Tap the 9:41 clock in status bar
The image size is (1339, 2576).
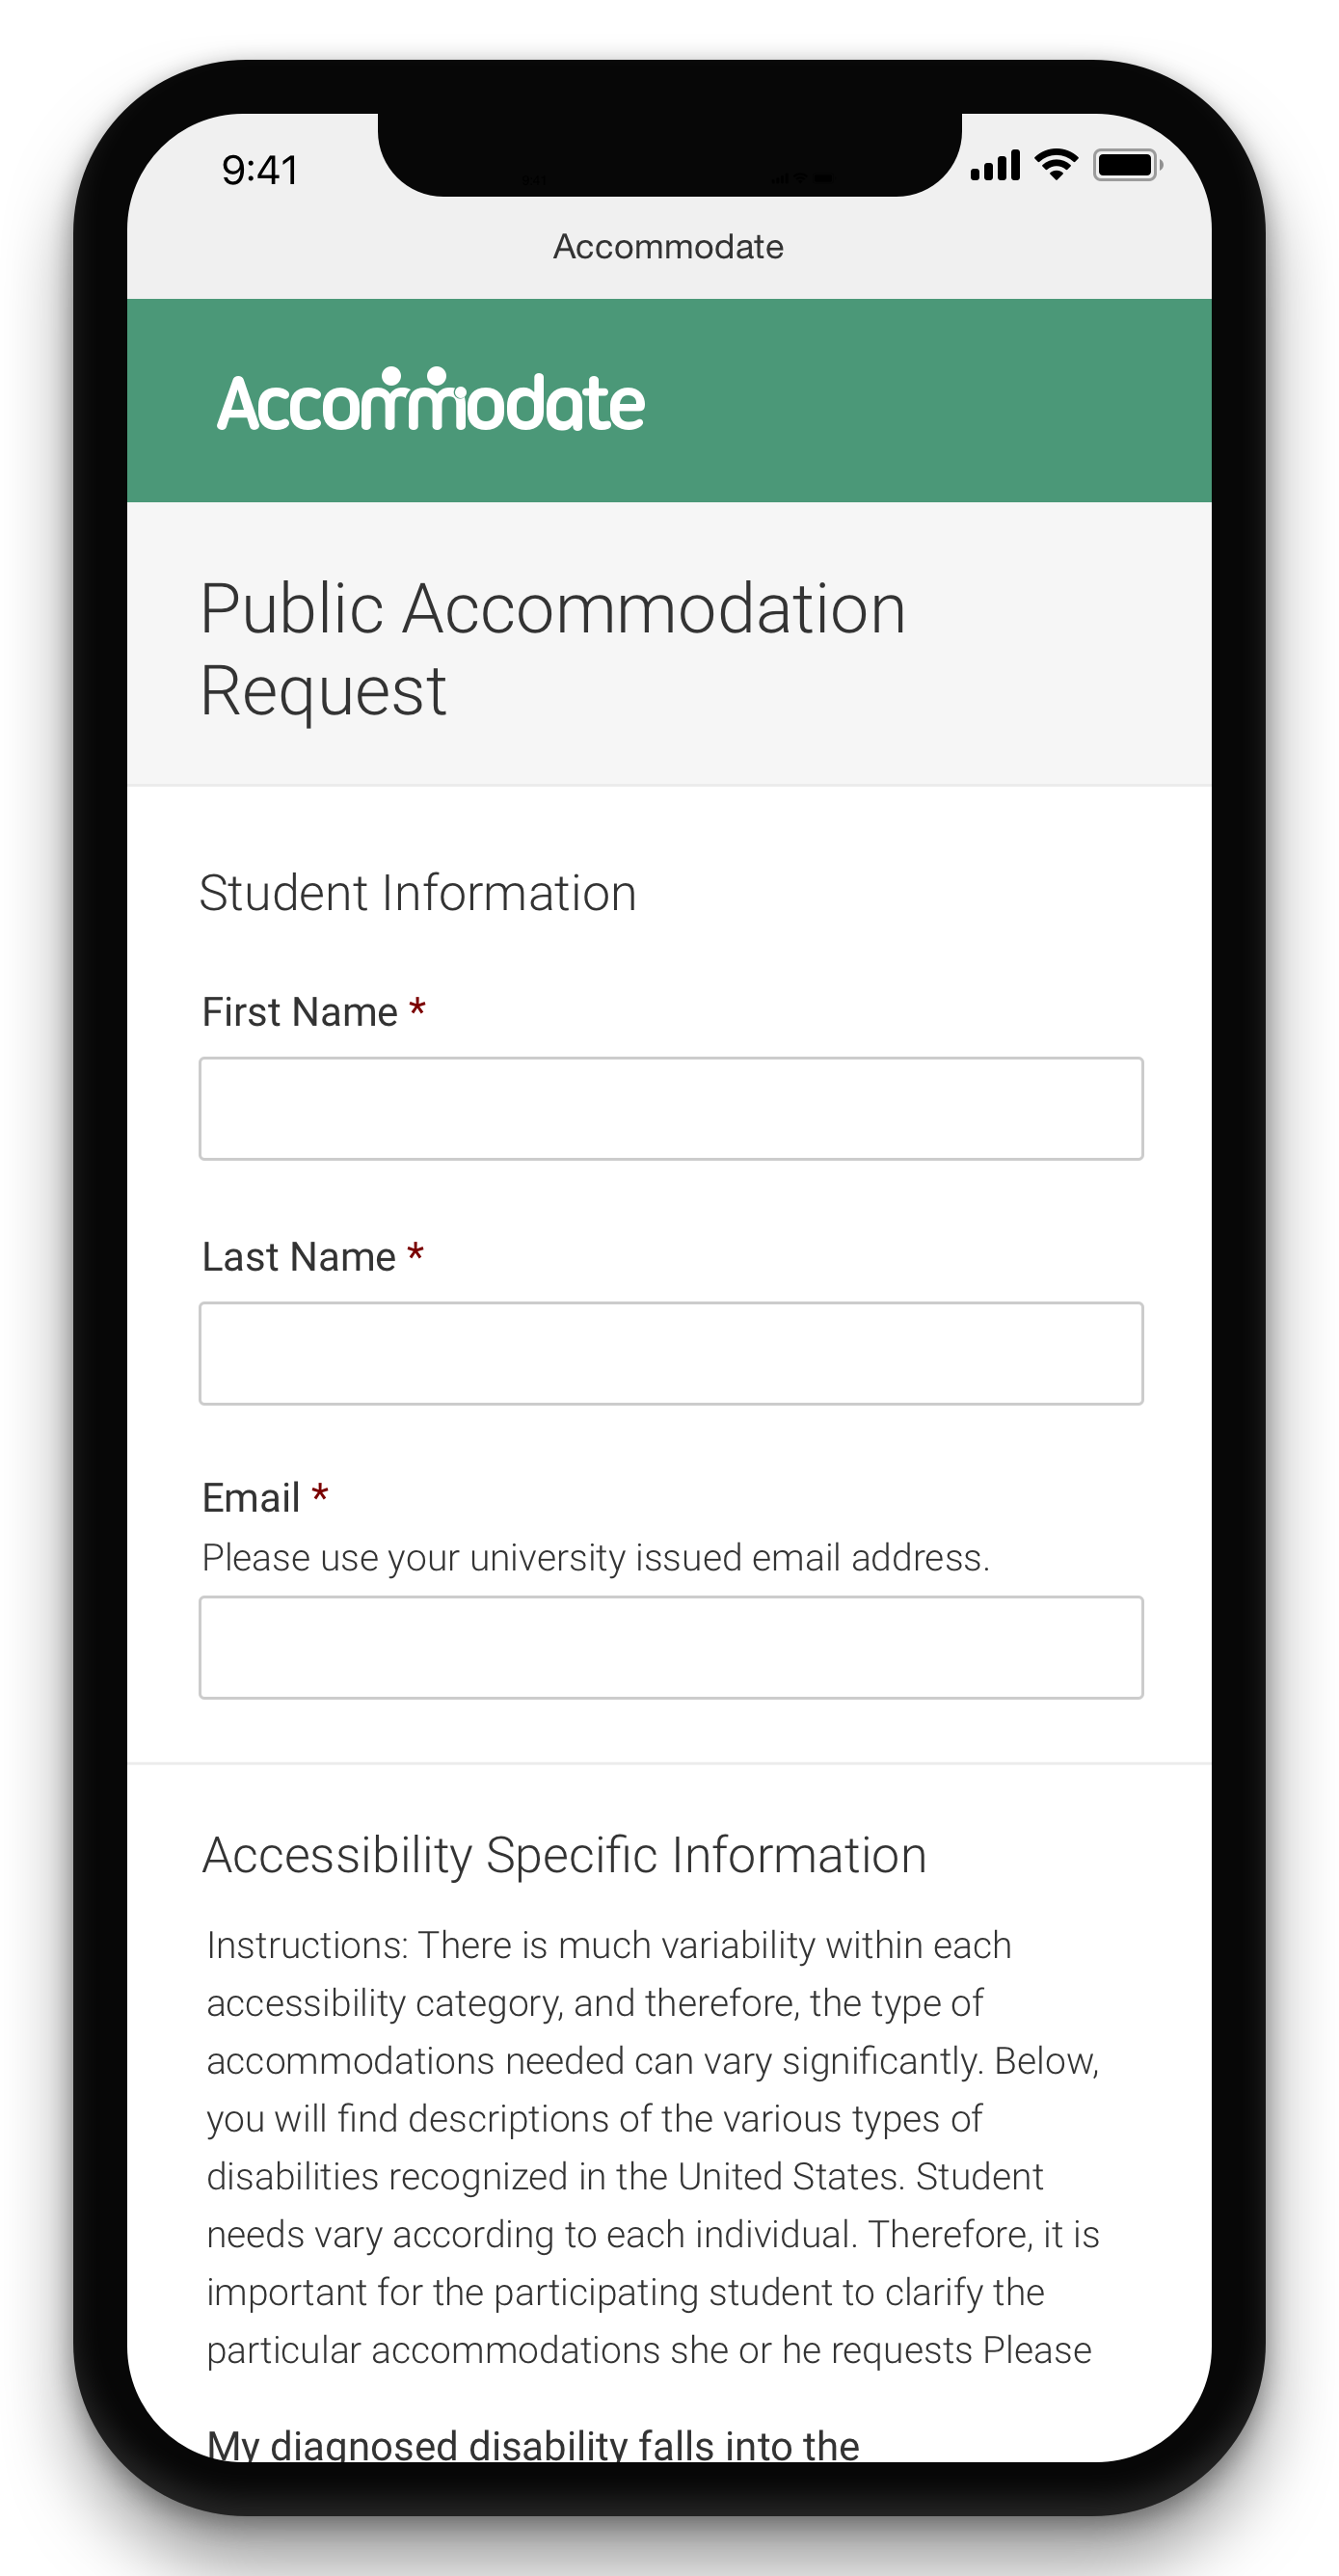point(260,171)
